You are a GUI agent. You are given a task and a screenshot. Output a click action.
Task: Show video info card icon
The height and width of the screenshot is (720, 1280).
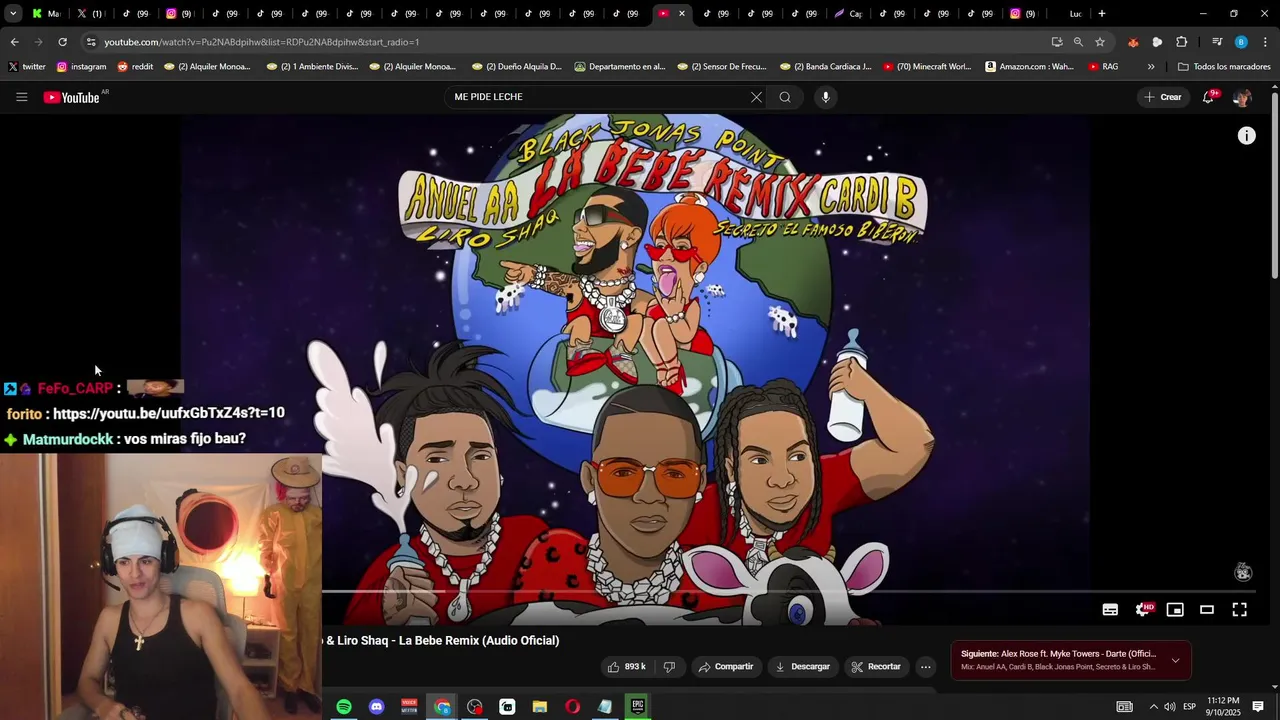coord(1246,136)
